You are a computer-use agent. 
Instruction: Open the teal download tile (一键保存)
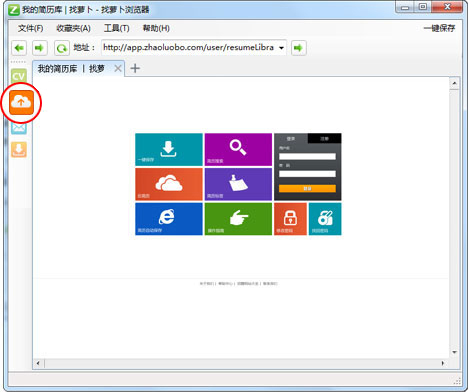[169, 149]
